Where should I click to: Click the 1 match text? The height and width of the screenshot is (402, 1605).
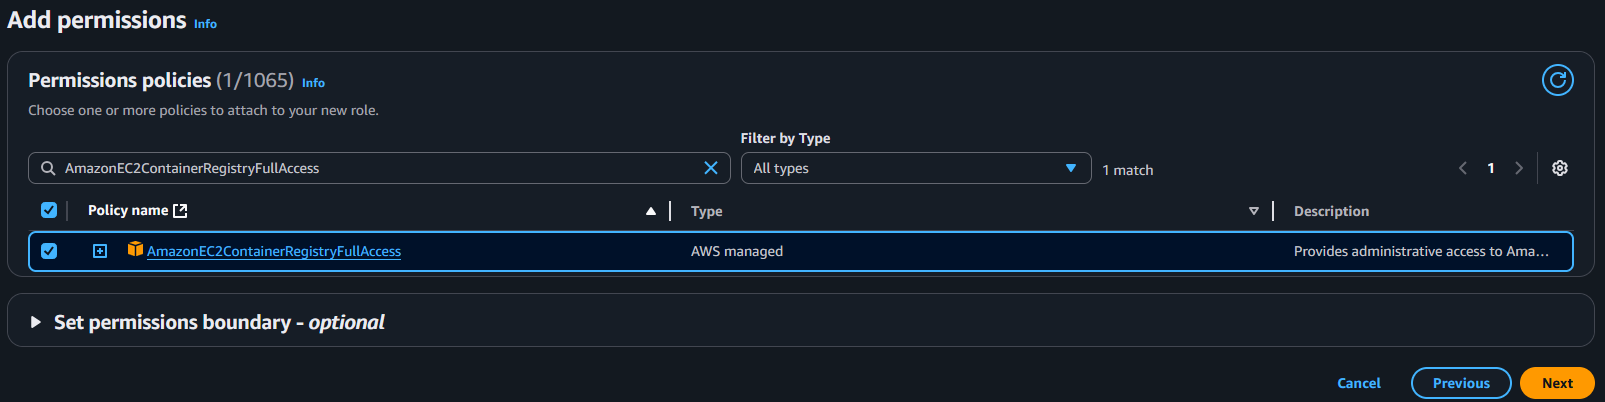click(x=1128, y=170)
